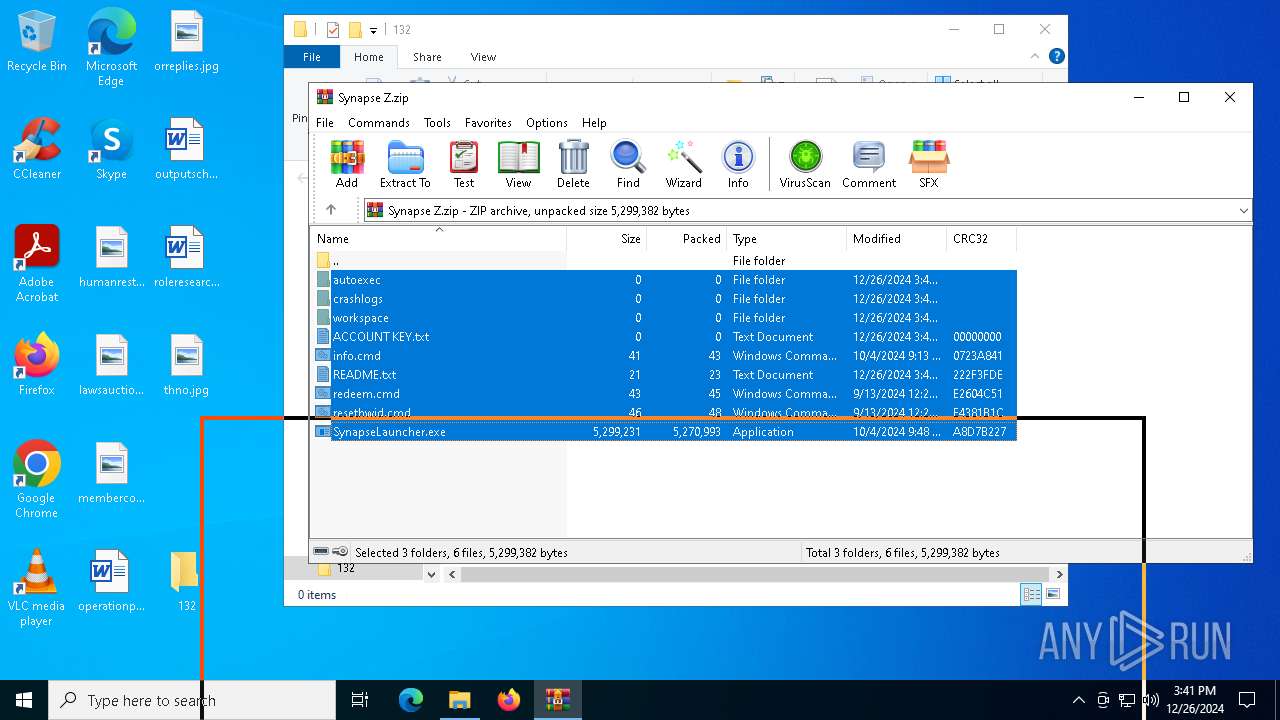Open Recycle Bin desktop icon
This screenshot has height=720, width=1280.
tap(37, 42)
